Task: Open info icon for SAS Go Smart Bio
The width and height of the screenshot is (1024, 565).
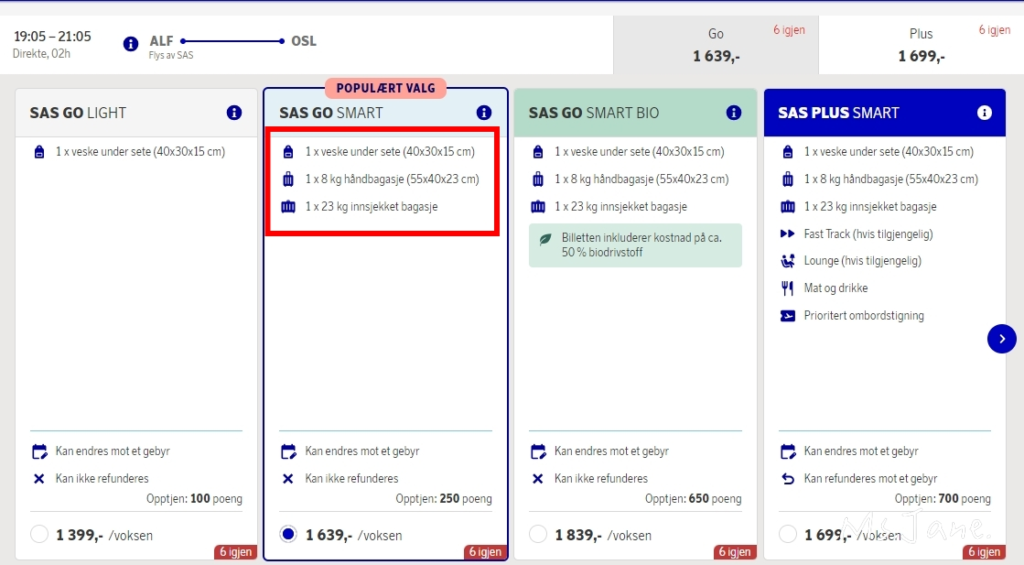Action: 733,113
